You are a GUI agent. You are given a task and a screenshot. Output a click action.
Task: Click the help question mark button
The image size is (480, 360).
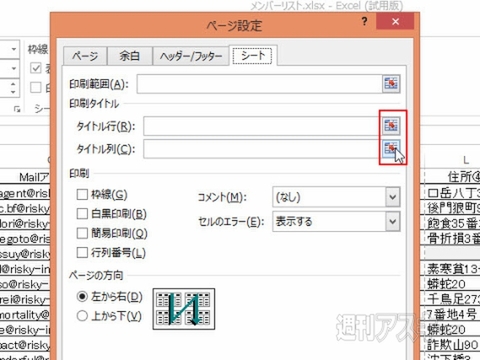coord(365,22)
